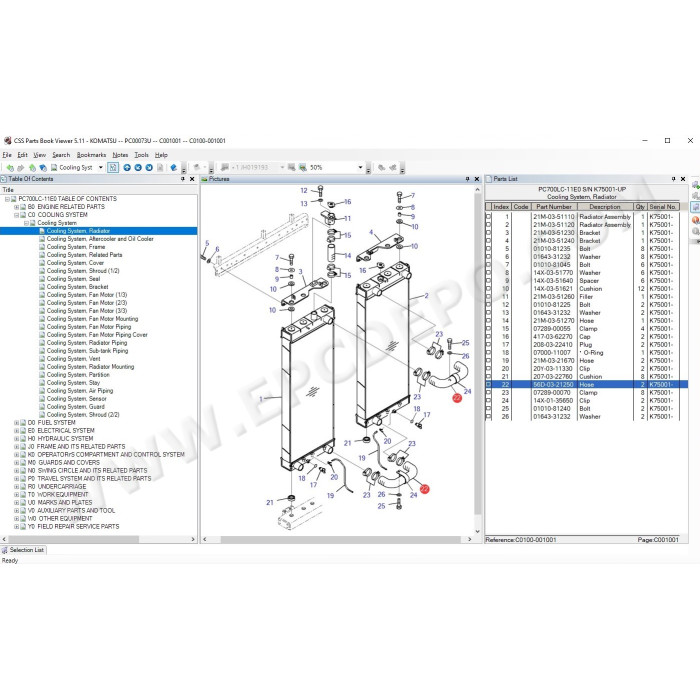The width and height of the screenshot is (700, 700).
Task: Open the 50% zoom dropdown
Action: pos(360,168)
